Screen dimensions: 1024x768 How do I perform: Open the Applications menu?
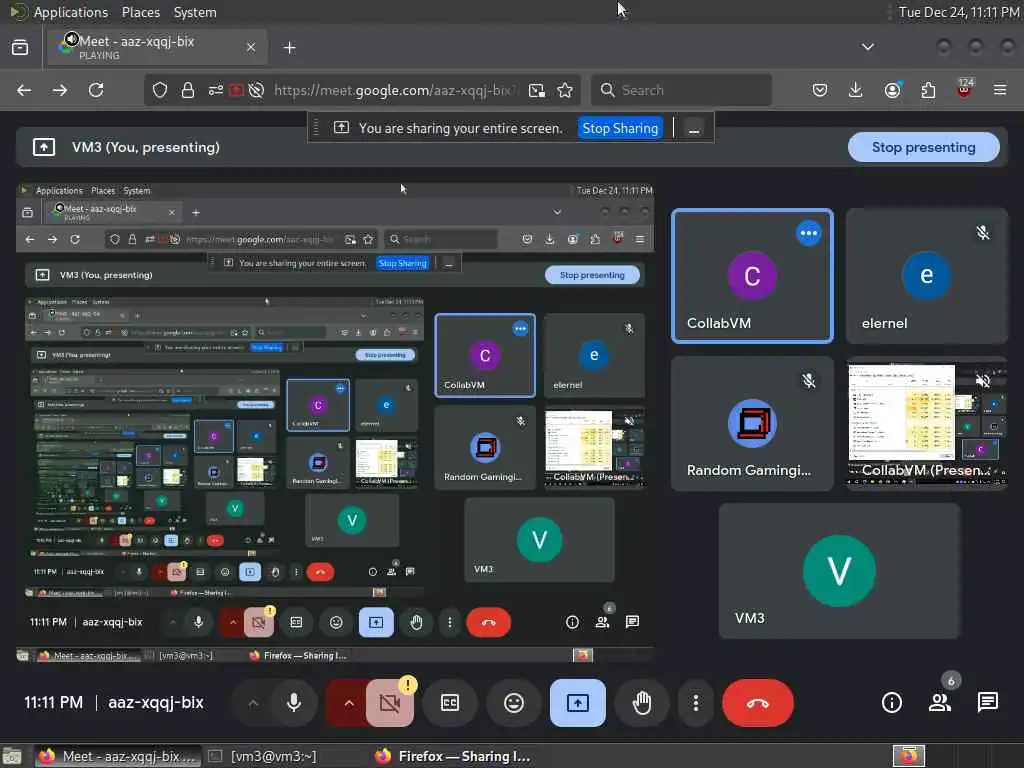click(x=71, y=12)
